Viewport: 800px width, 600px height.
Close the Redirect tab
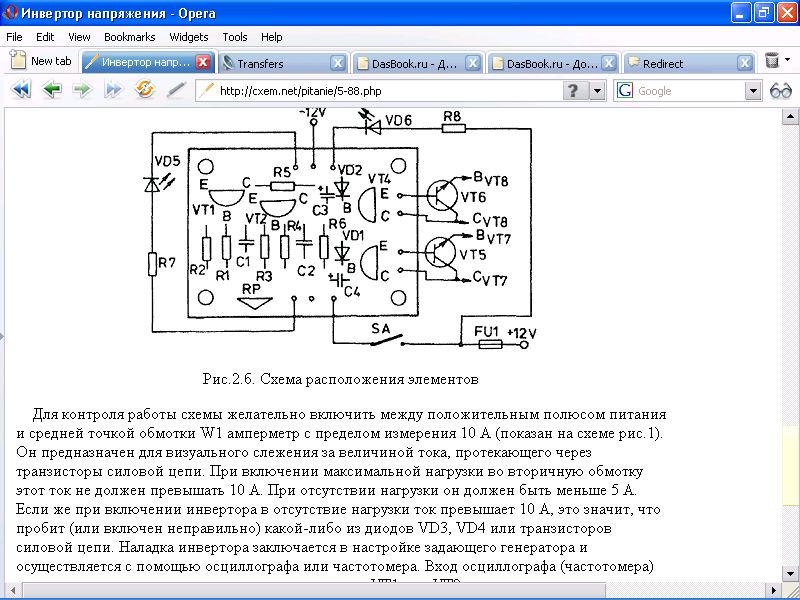click(x=744, y=63)
